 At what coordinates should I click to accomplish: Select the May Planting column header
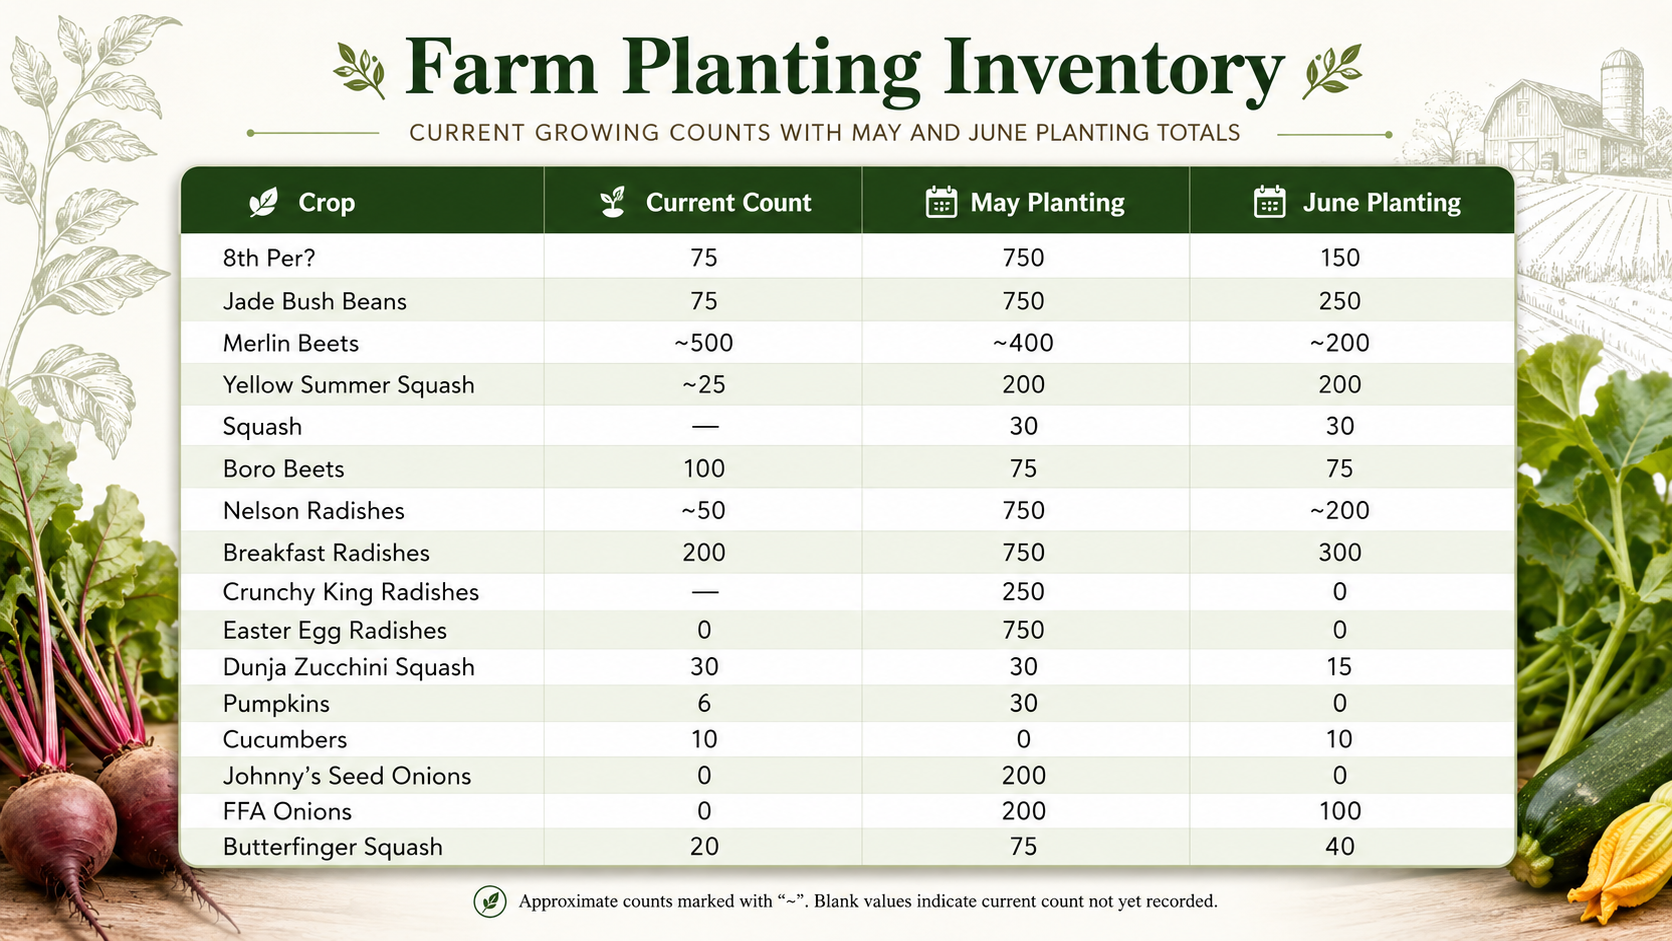(1047, 203)
